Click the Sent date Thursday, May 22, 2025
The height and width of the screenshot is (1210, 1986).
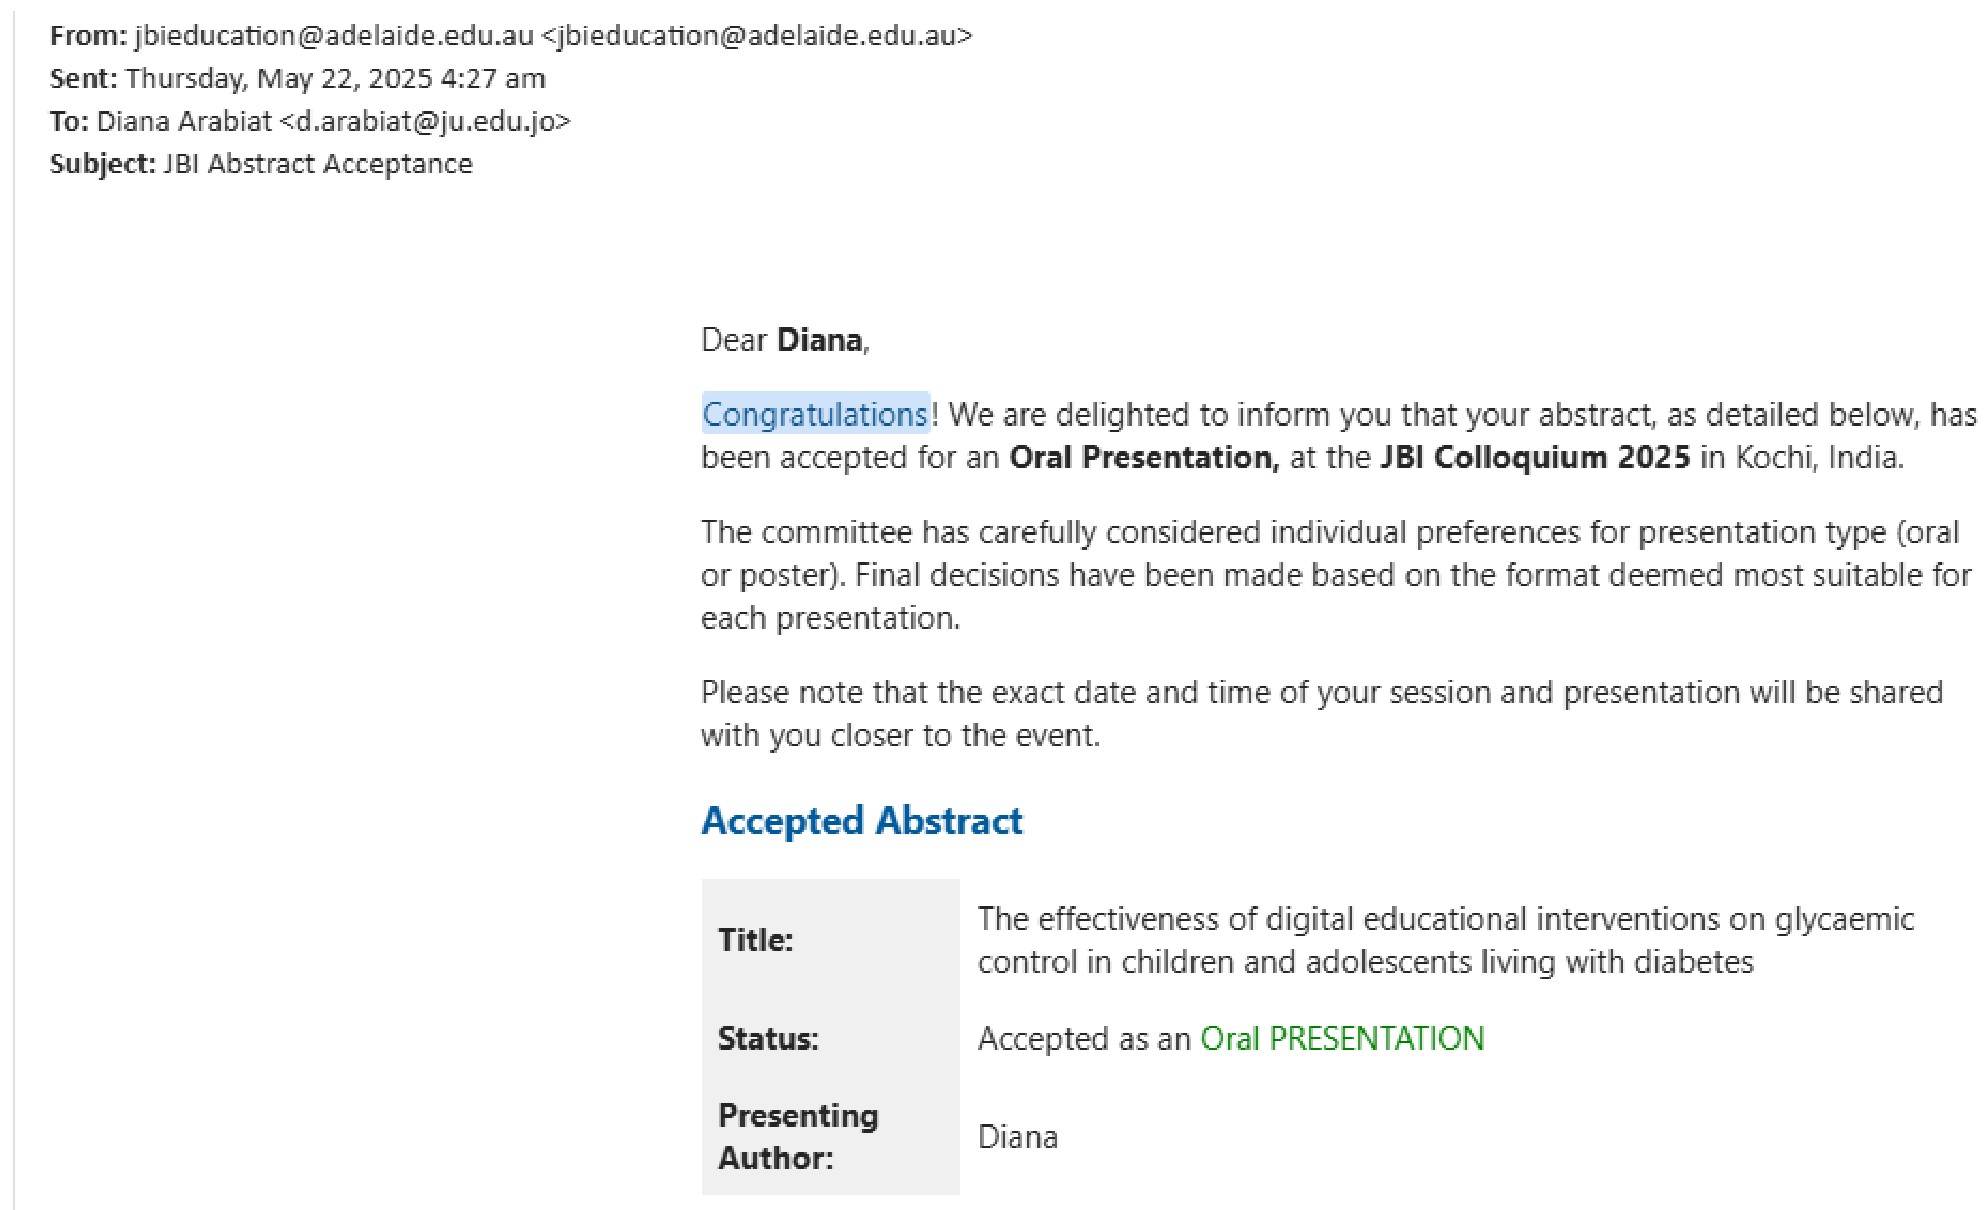(x=279, y=79)
